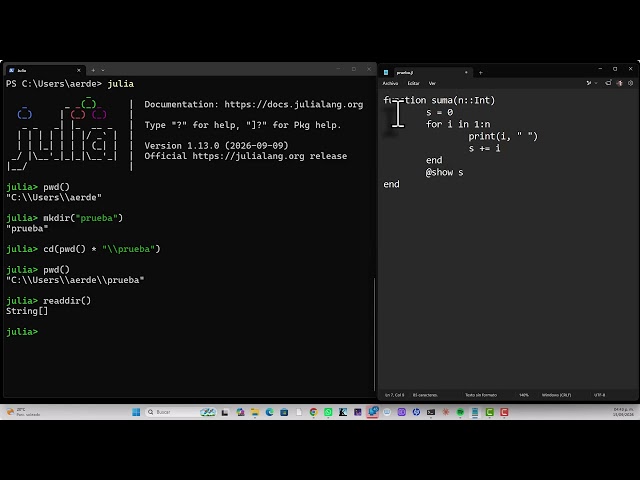Open a new terminal tab with plus
The width and height of the screenshot is (640, 480).
[x=93, y=70]
